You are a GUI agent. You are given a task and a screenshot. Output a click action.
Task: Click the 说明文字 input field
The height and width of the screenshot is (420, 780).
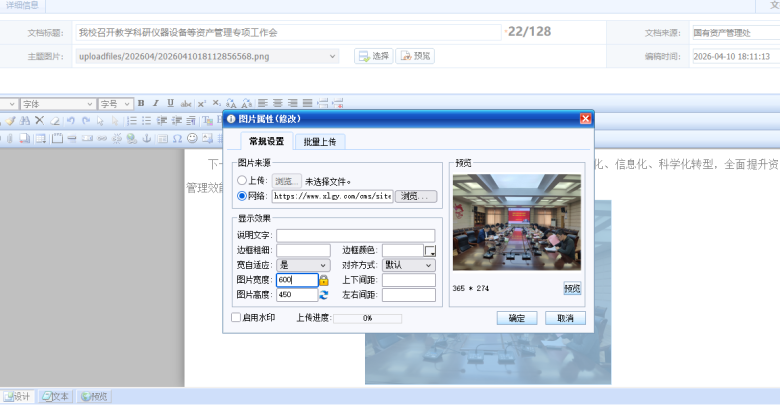pyautogui.click(x=356, y=235)
